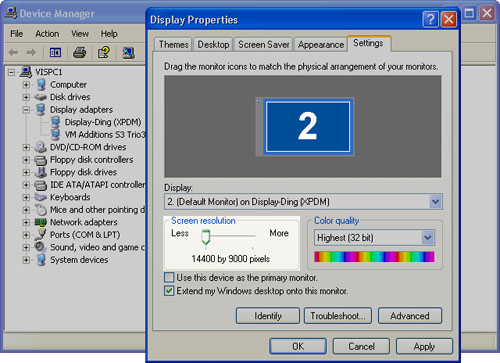Viewport: 500px width, 363px height.
Task: Expand the Floppy disk controllers node
Action: click(x=26, y=160)
